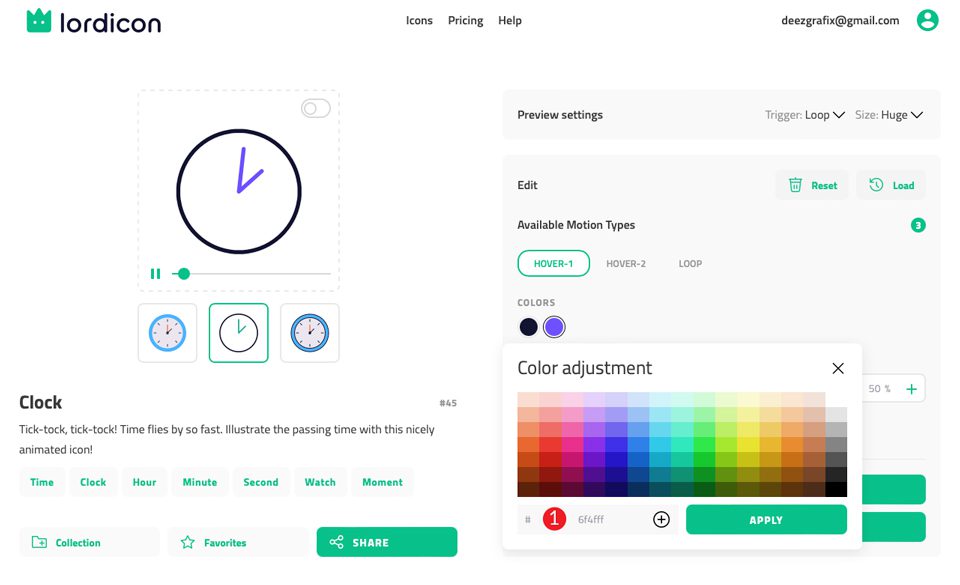Select the purple color swatch under COLORS
The image size is (960, 585).
coord(554,326)
